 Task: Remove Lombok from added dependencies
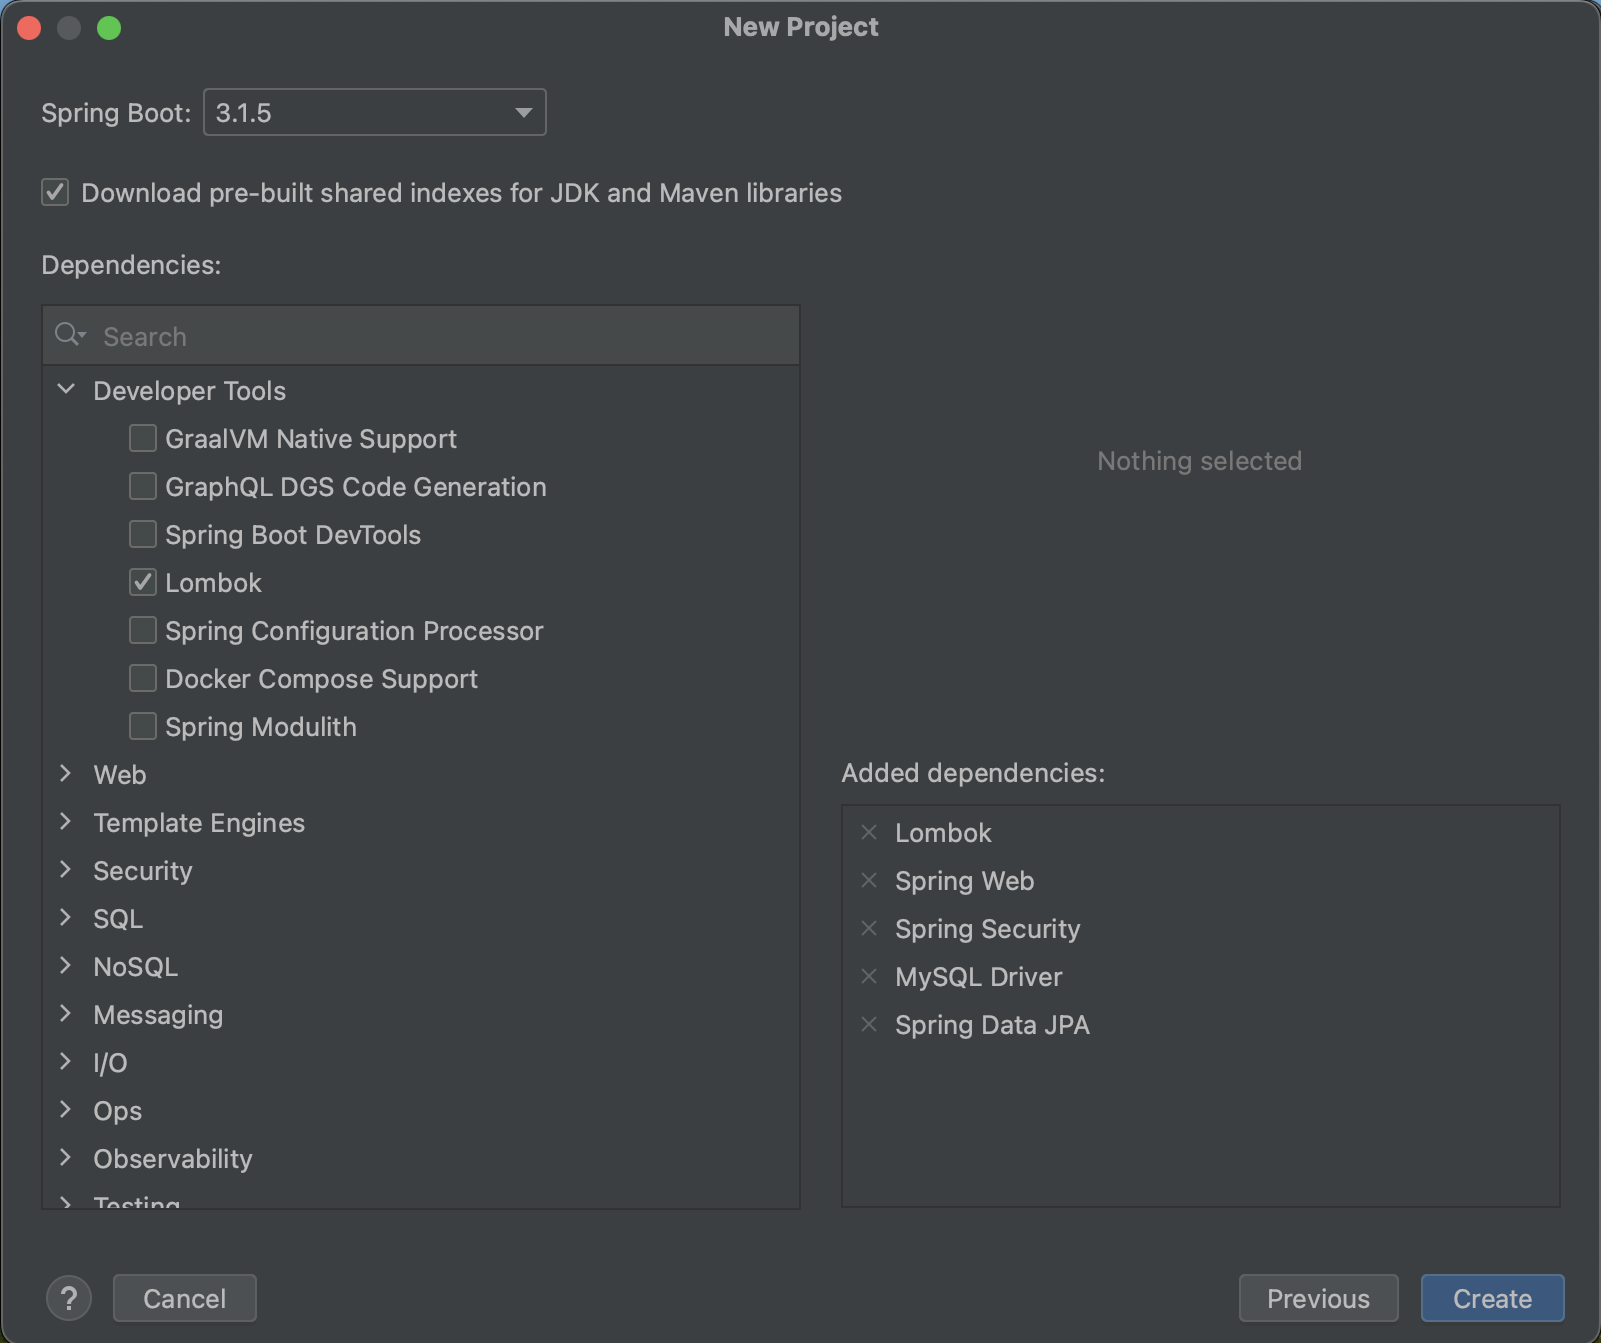coord(869,832)
